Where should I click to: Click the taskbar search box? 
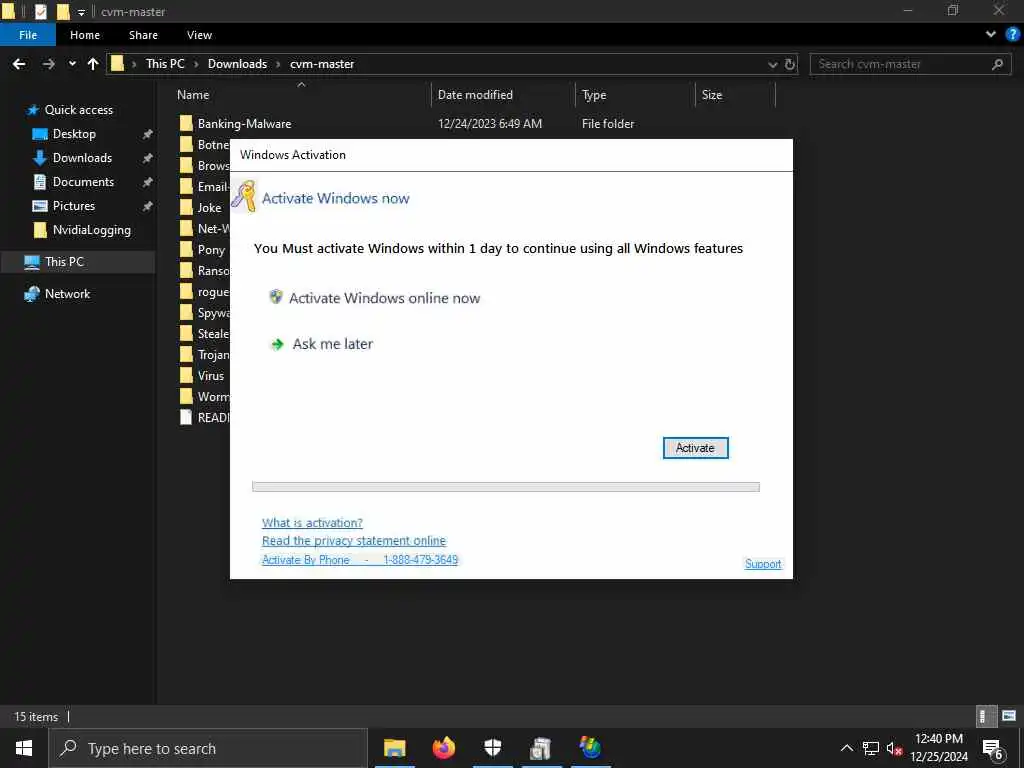pyautogui.click(x=208, y=748)
